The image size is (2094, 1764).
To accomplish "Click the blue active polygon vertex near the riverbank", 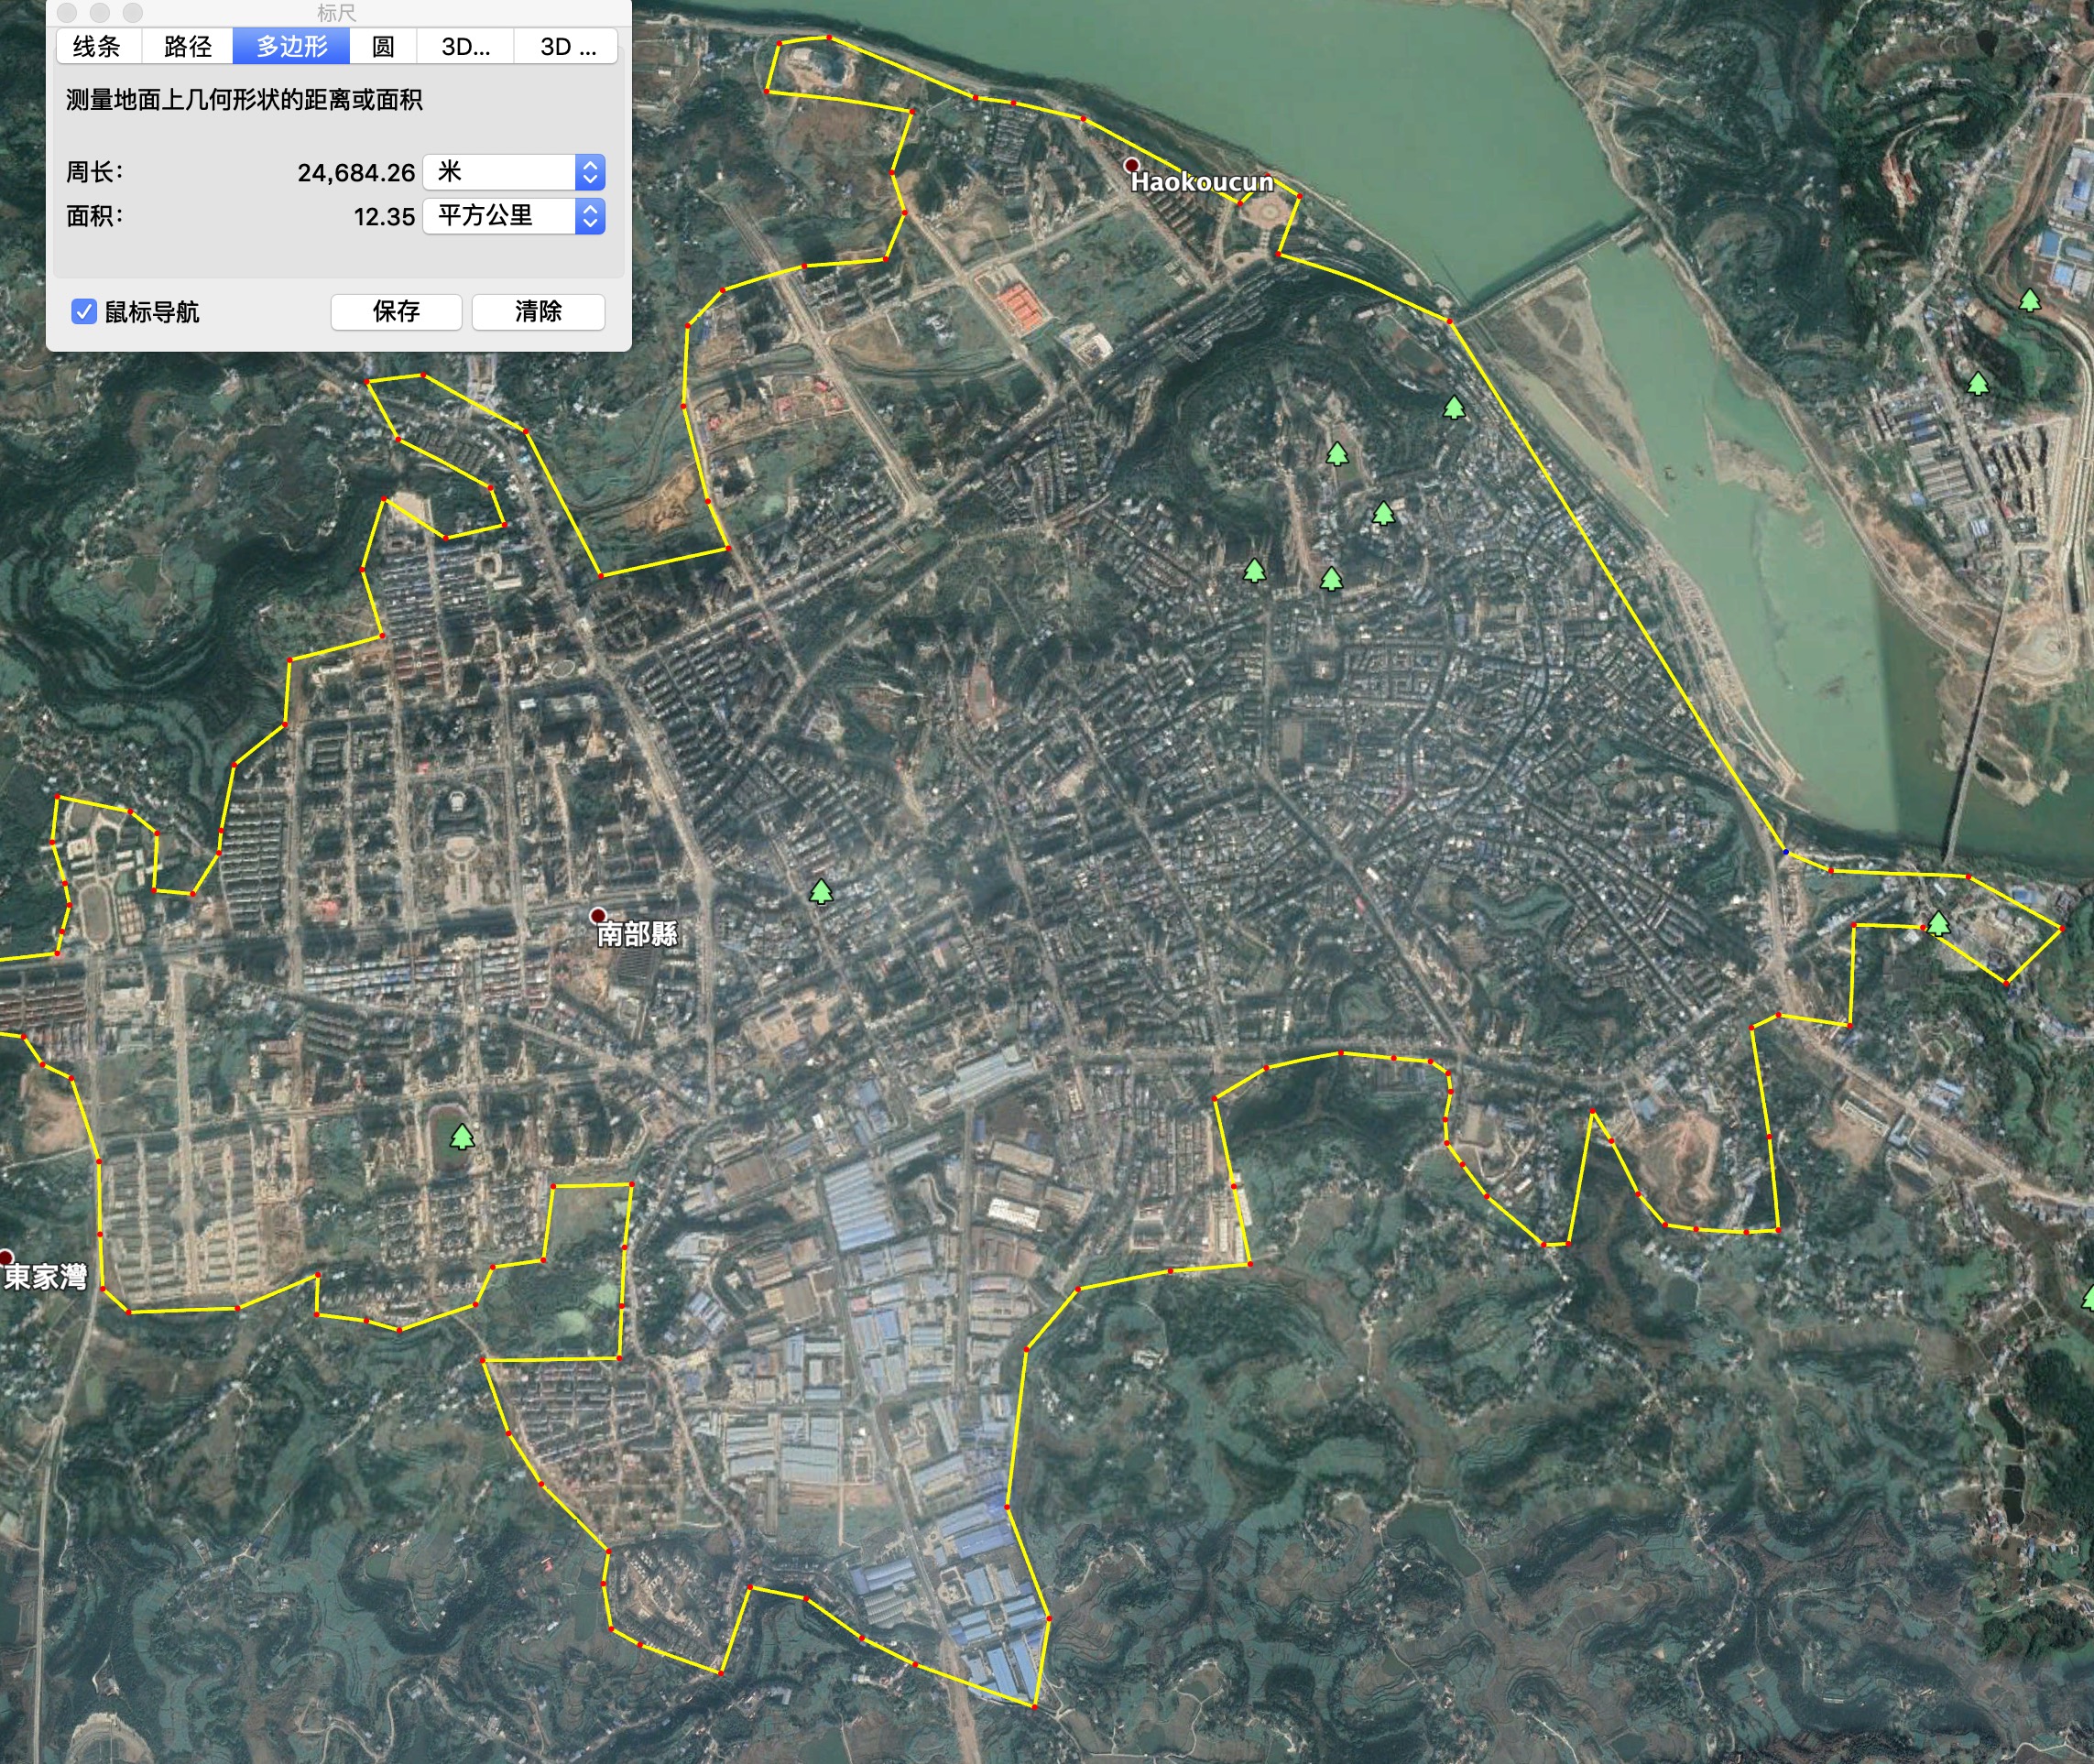I will pyautogui.click(x=1785, y=852).
